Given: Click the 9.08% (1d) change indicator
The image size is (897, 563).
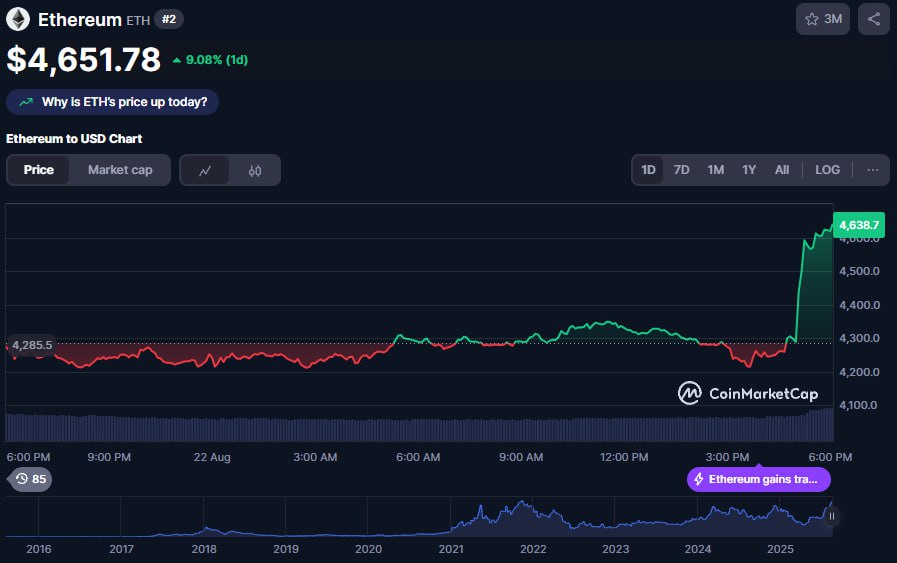Looking at the screenshot, I should click(x=211, y=60).
